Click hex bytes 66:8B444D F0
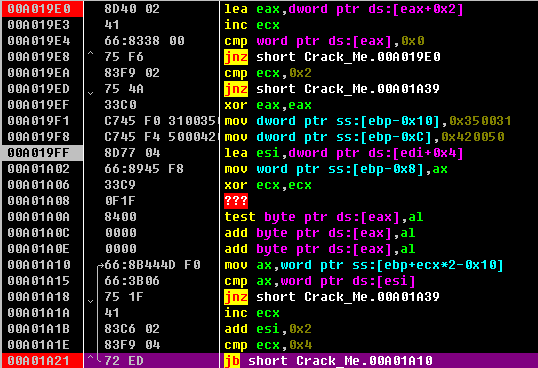538x368 pixels. pyautogui.click(x=152, y=265)
